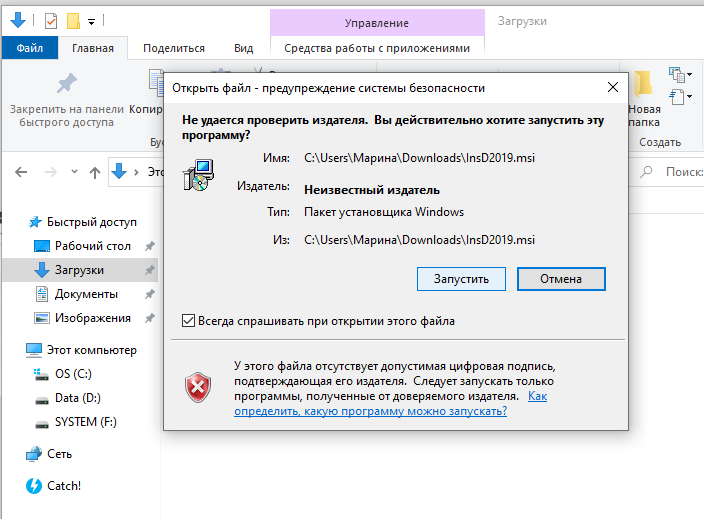Image resolution: width=704 pixels, height=519 pixels.
Task: Click the Отмена button
Action: click(x=561, y=279)
